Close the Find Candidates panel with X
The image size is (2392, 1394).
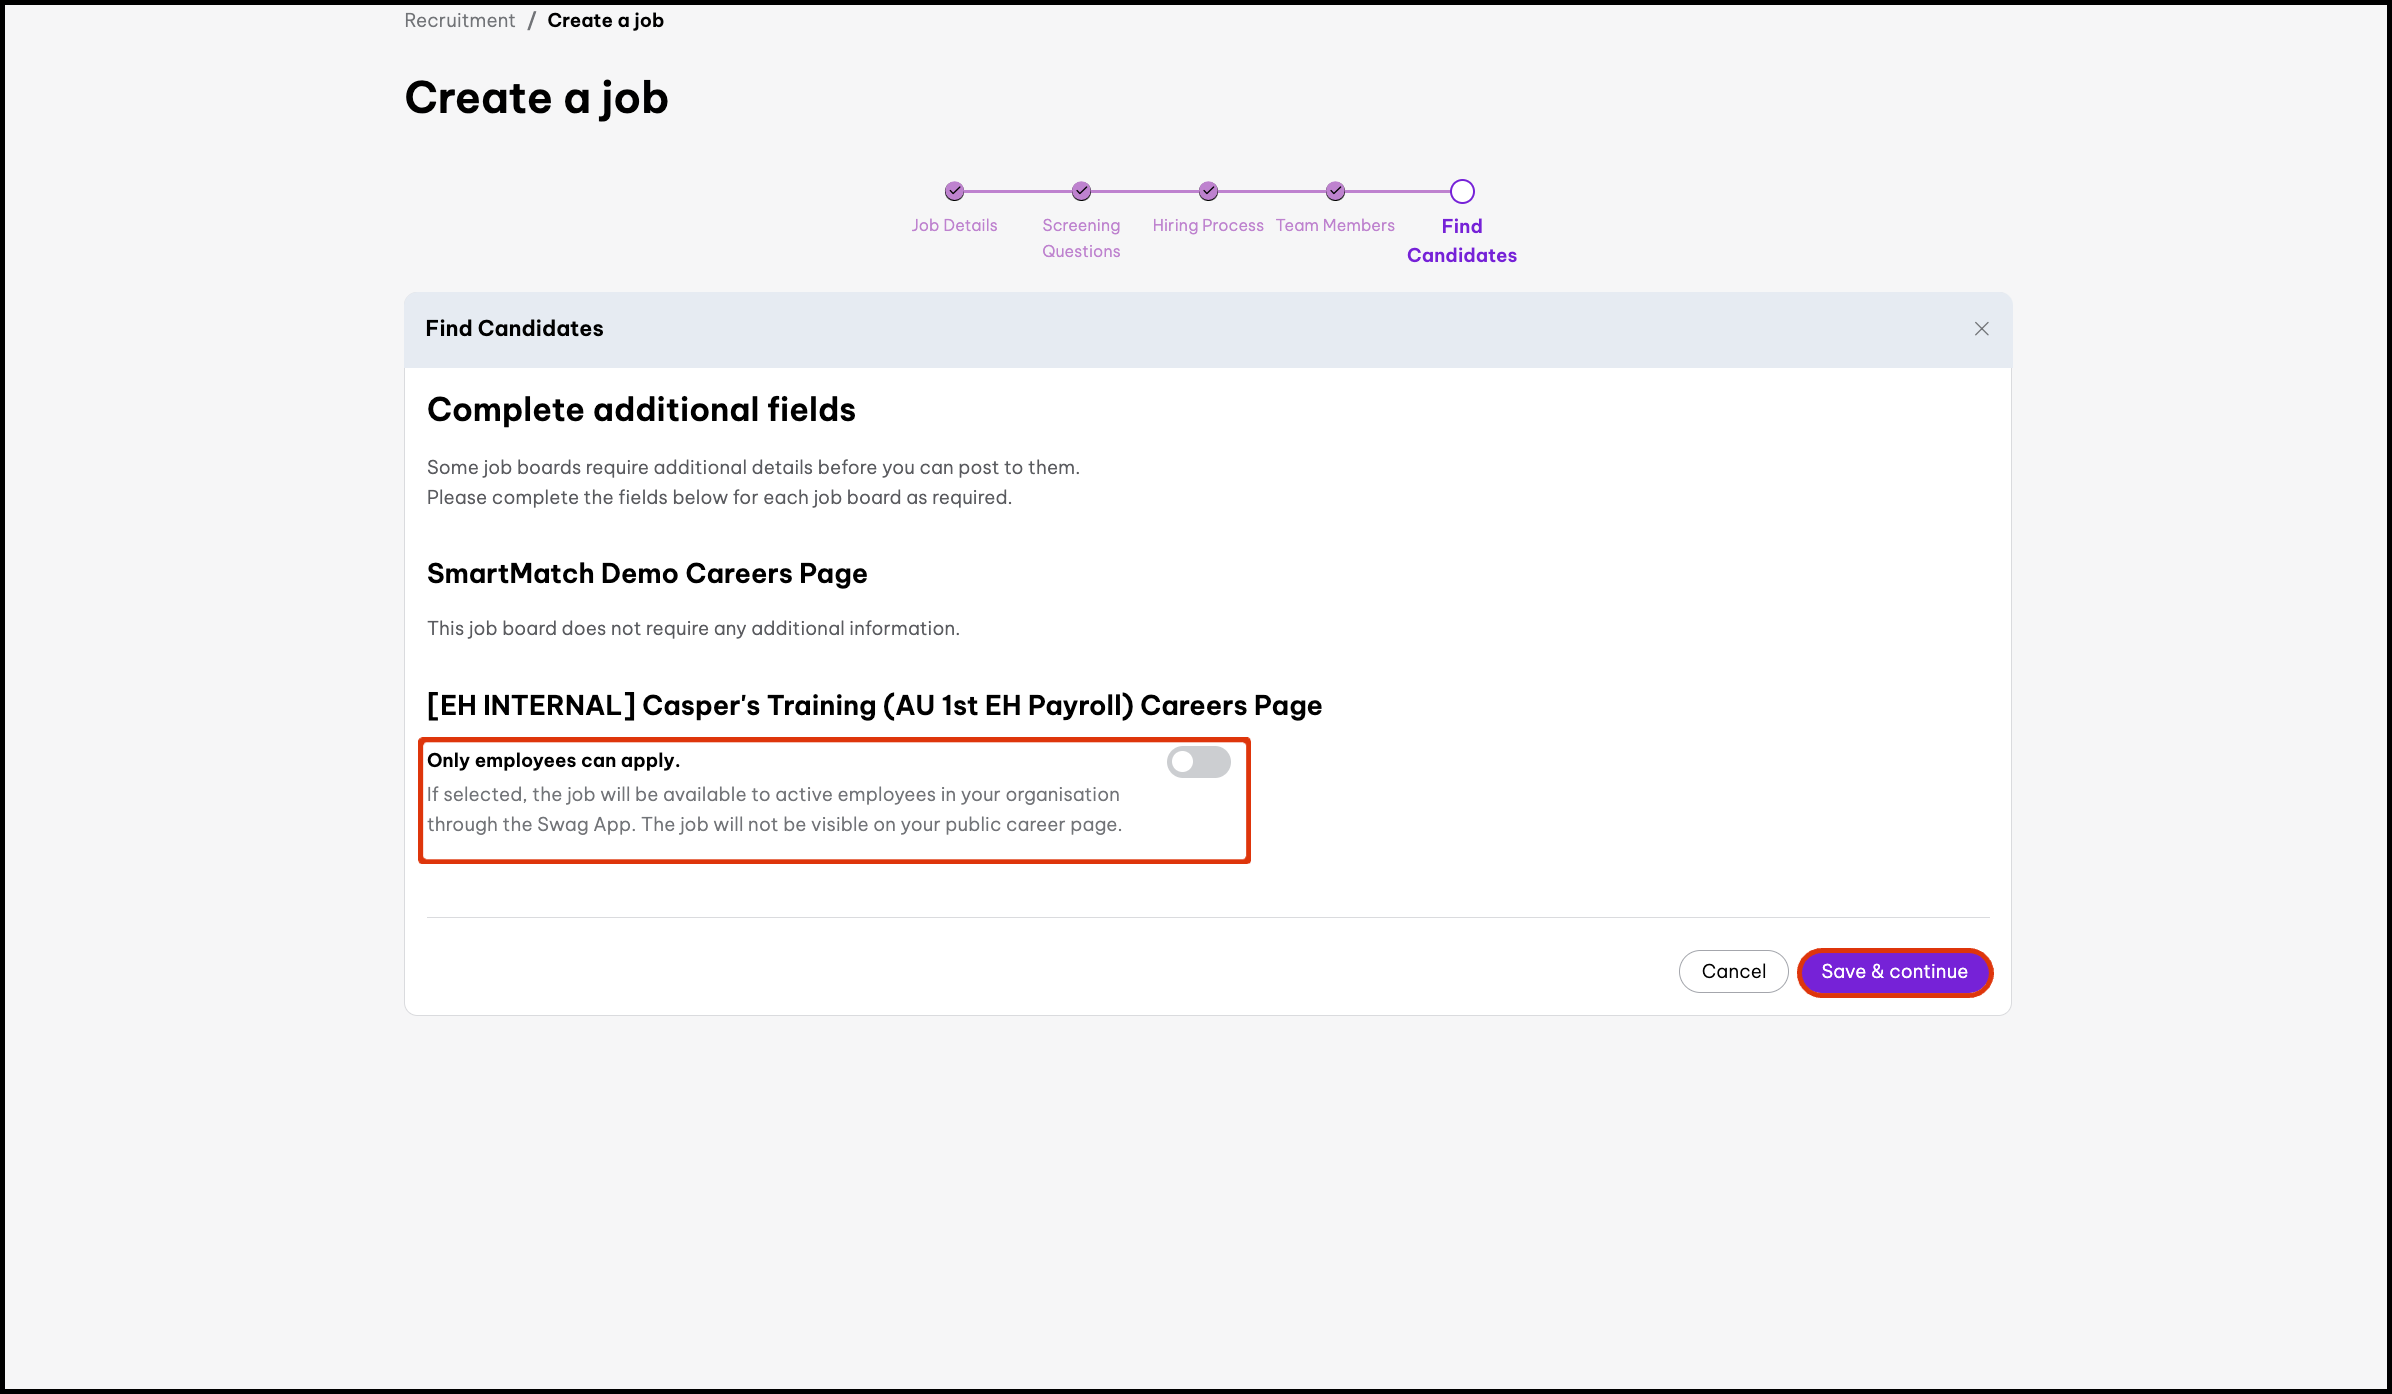(1981, 329)
